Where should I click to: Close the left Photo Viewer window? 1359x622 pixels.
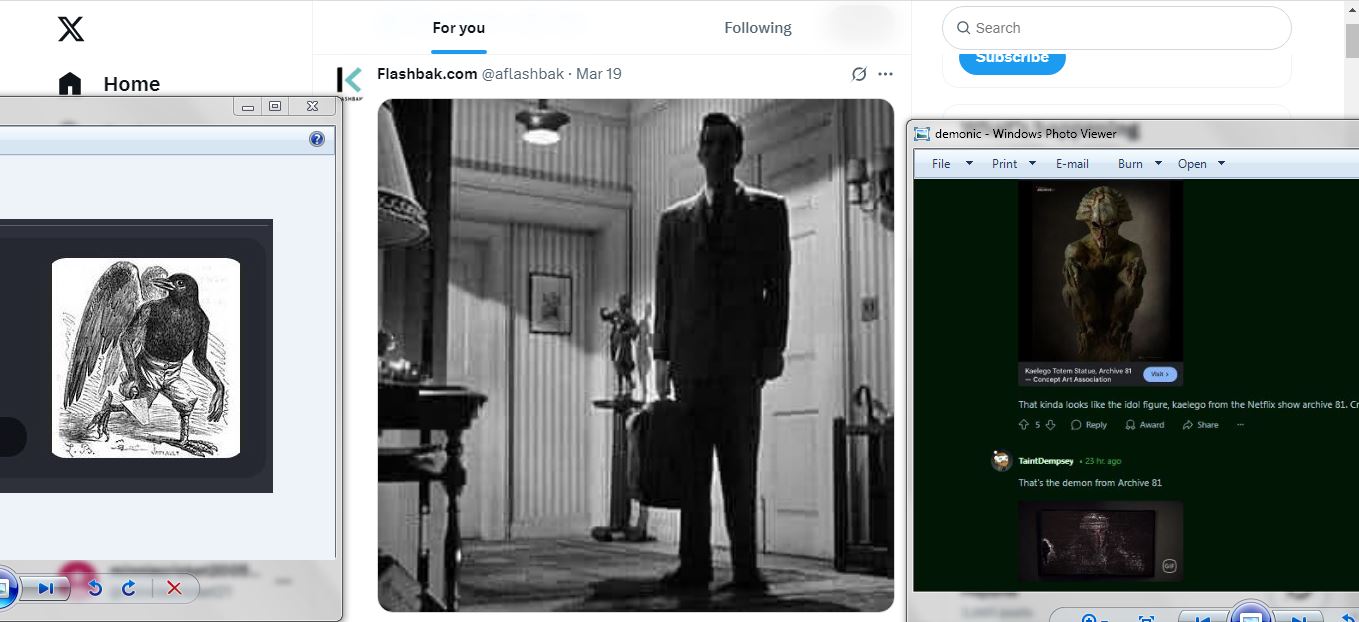coord(312,106)
